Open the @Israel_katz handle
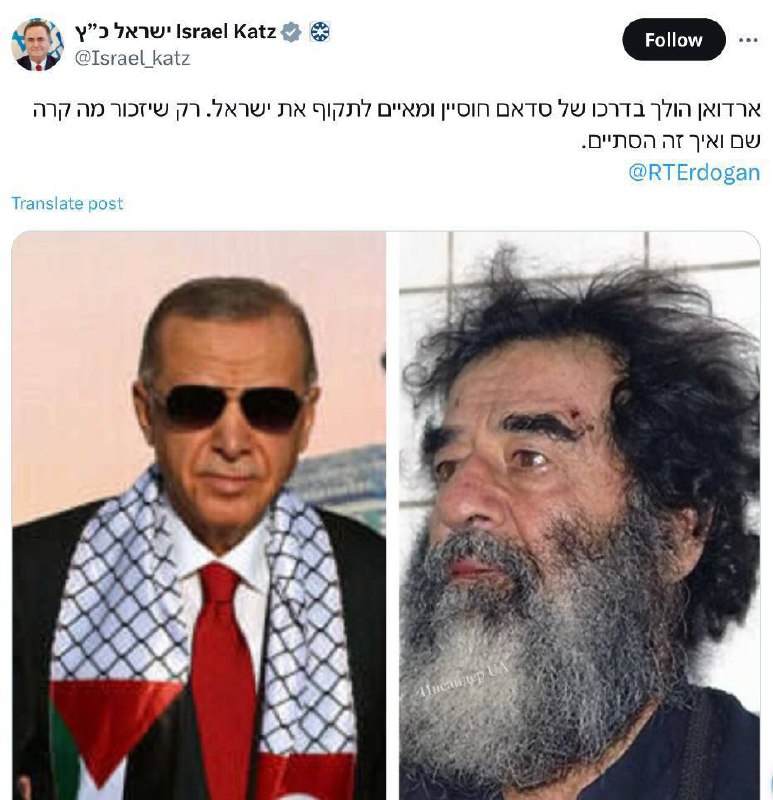773x800 pixels. (x=132, y=58)
